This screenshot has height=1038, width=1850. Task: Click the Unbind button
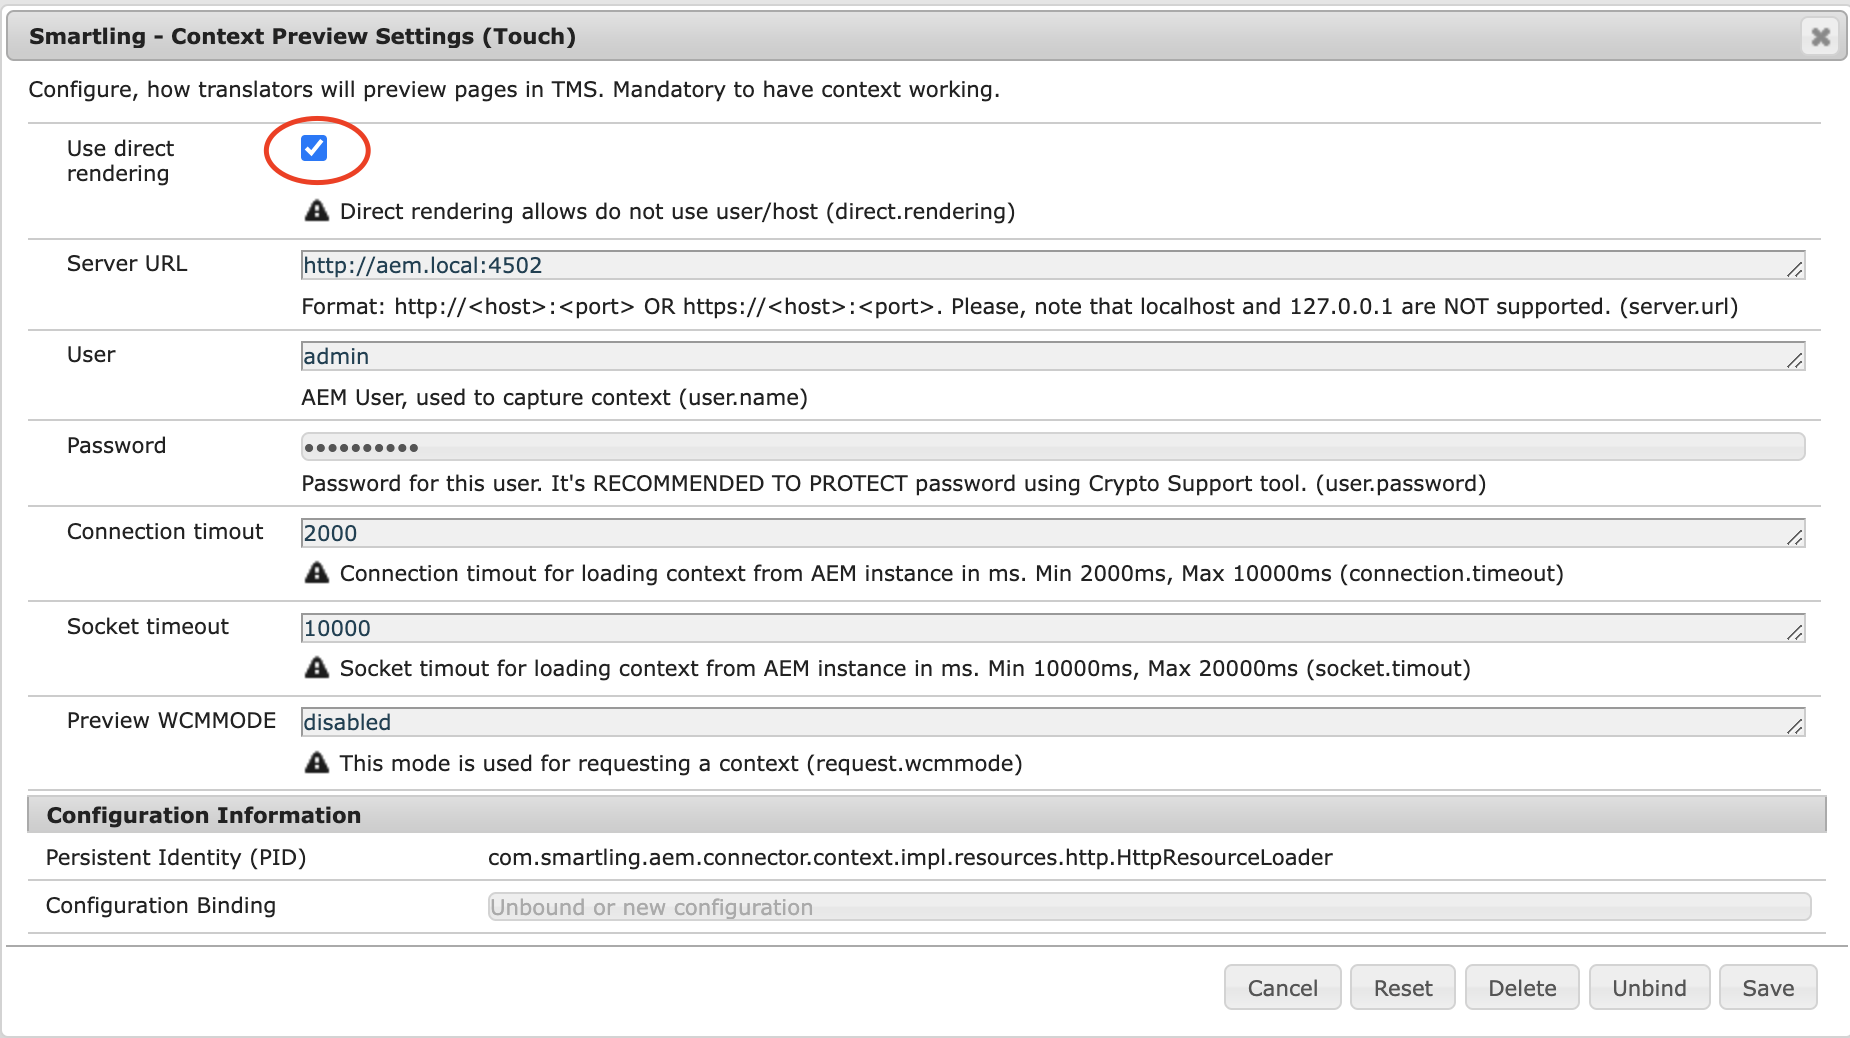point(1649,988)
